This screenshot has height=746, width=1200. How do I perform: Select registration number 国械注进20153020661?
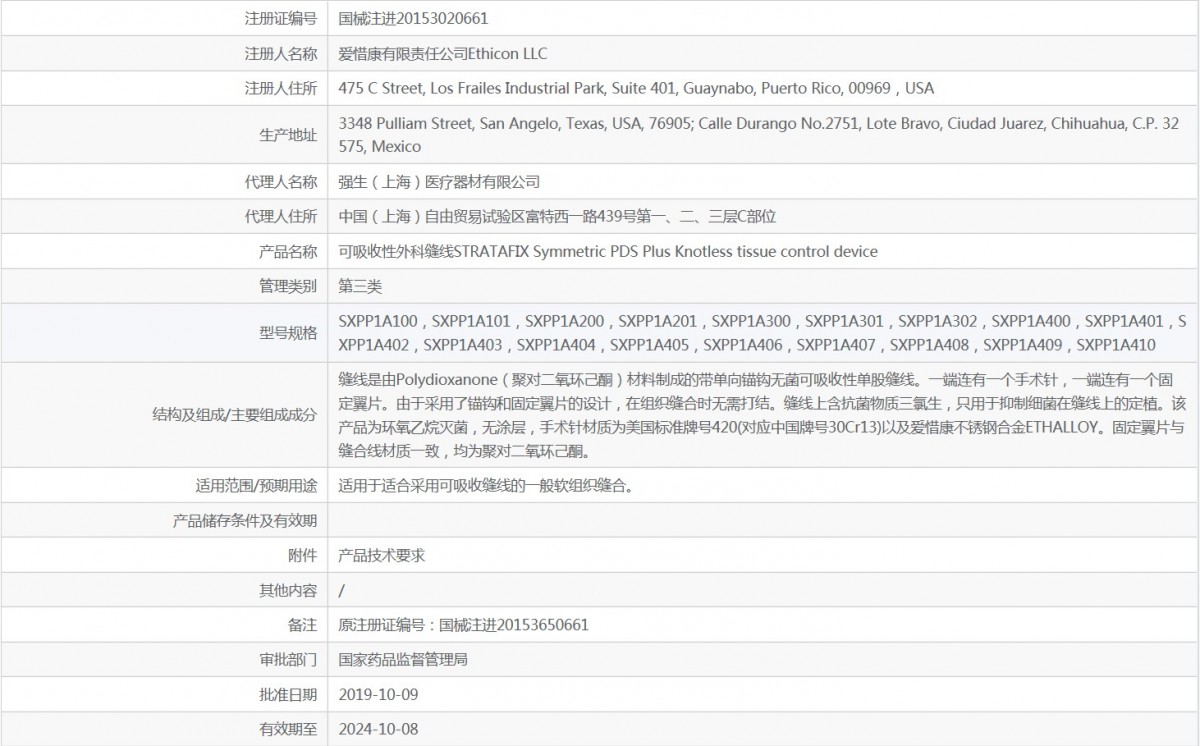(414, 18)
